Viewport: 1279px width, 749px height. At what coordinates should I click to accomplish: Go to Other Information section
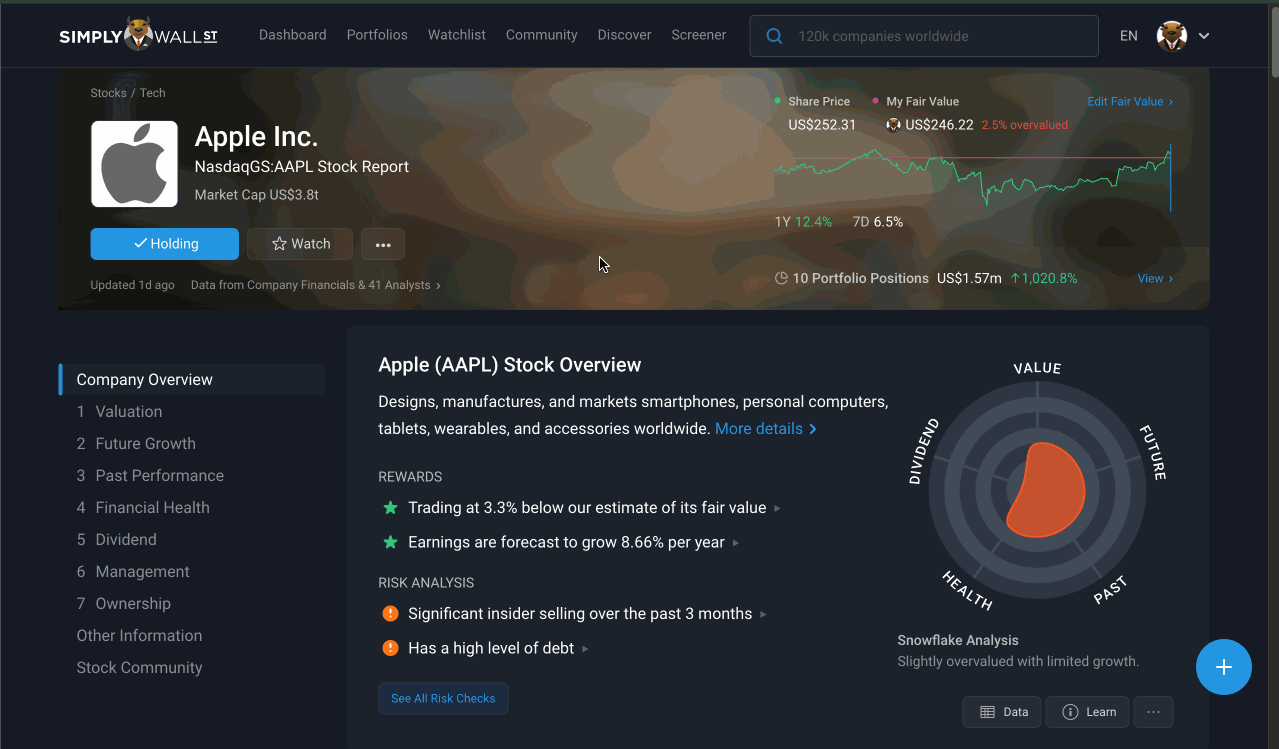tap(139, 636)
